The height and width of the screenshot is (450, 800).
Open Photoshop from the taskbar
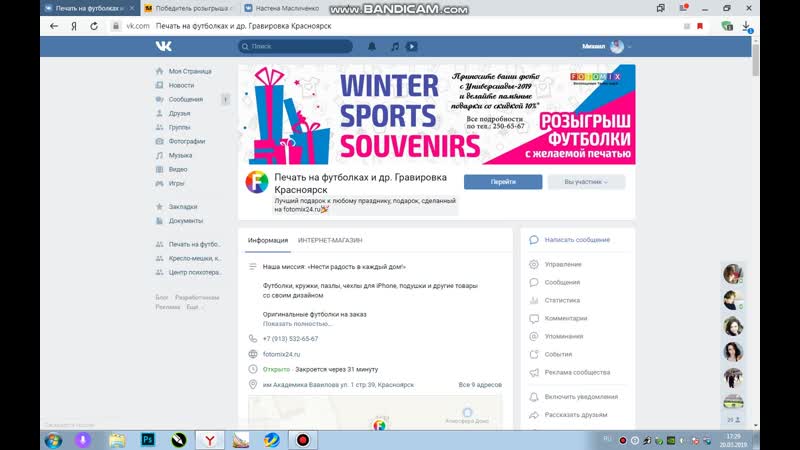coord(148,440)
